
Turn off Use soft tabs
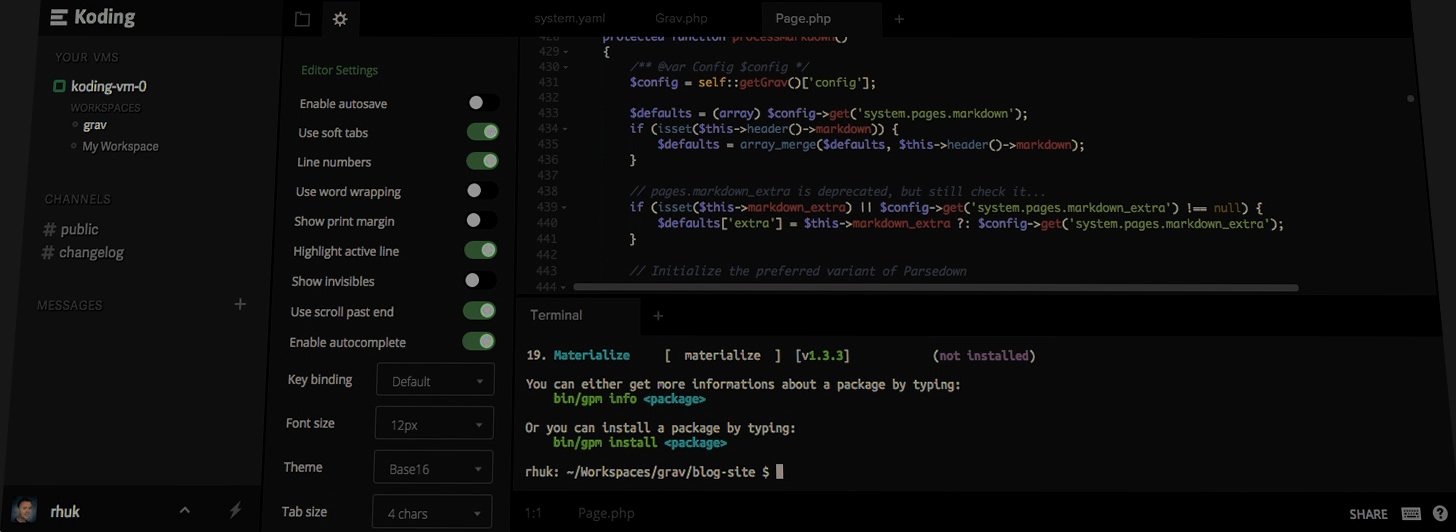click(x=482, y=131)
